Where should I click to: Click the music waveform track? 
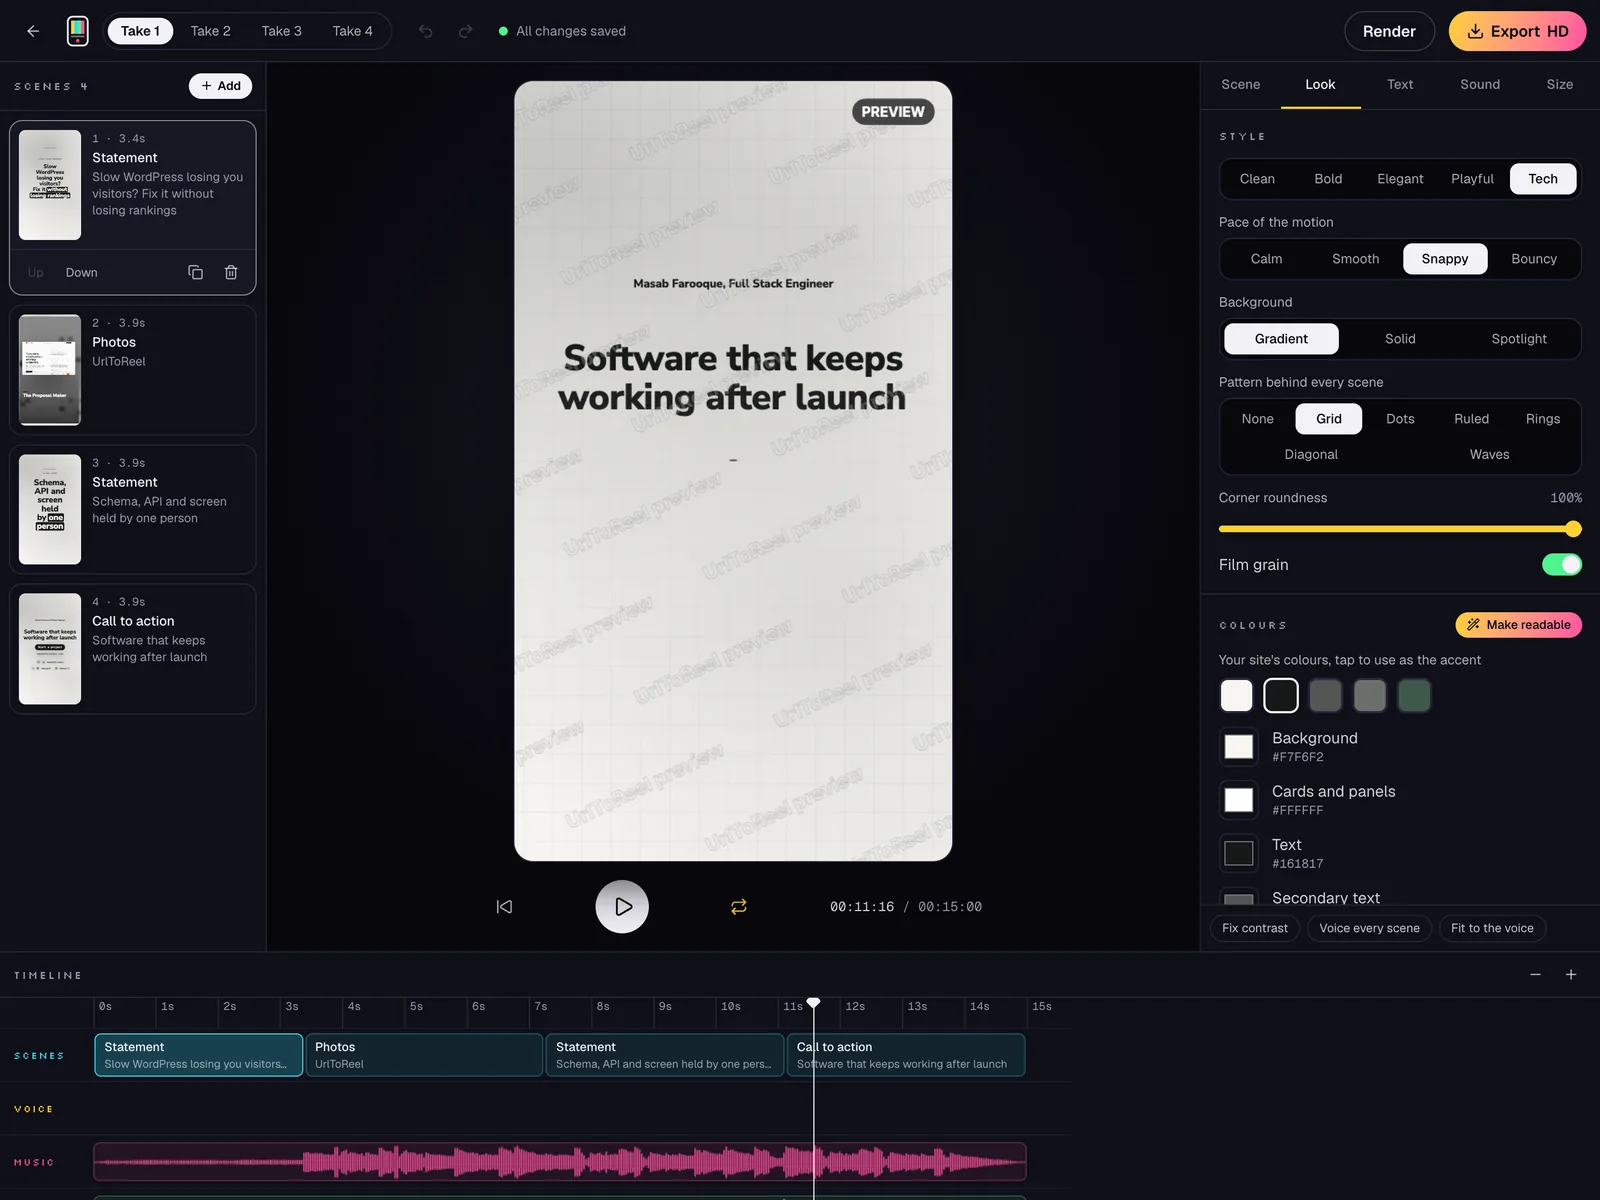560,1162
